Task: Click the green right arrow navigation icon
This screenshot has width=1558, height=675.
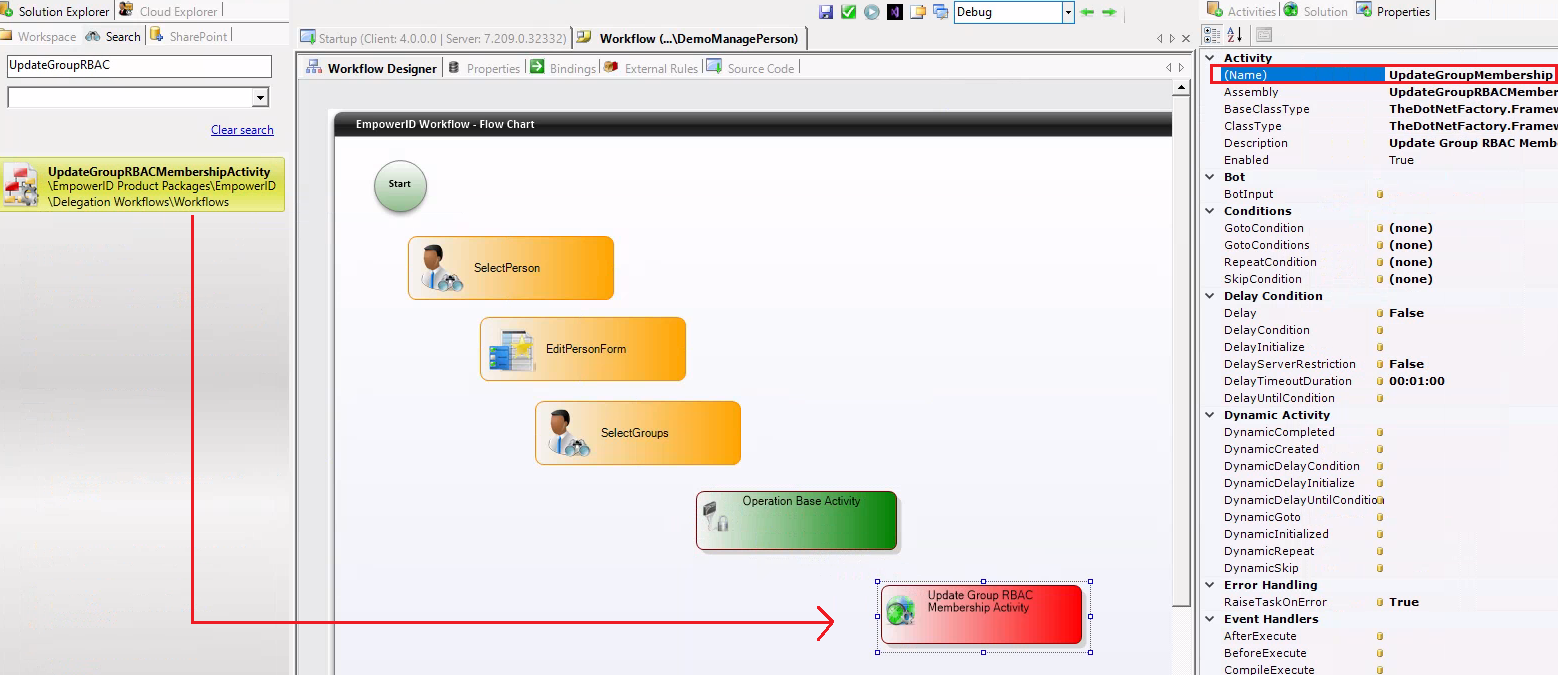Action: point(1109,12)
